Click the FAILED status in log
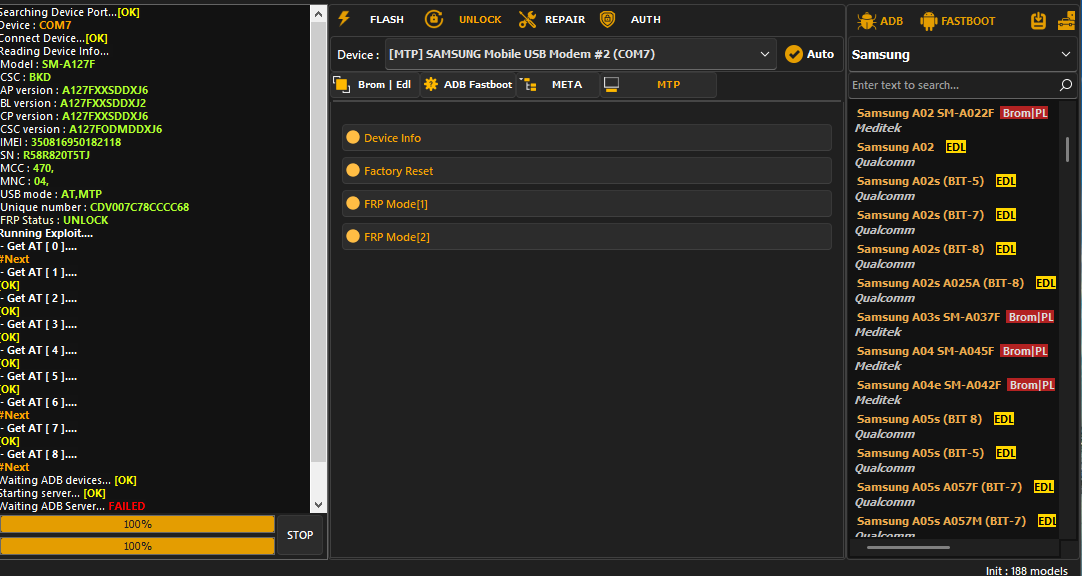The width and height of the screenshot is (1082, 576). (127, 506)
